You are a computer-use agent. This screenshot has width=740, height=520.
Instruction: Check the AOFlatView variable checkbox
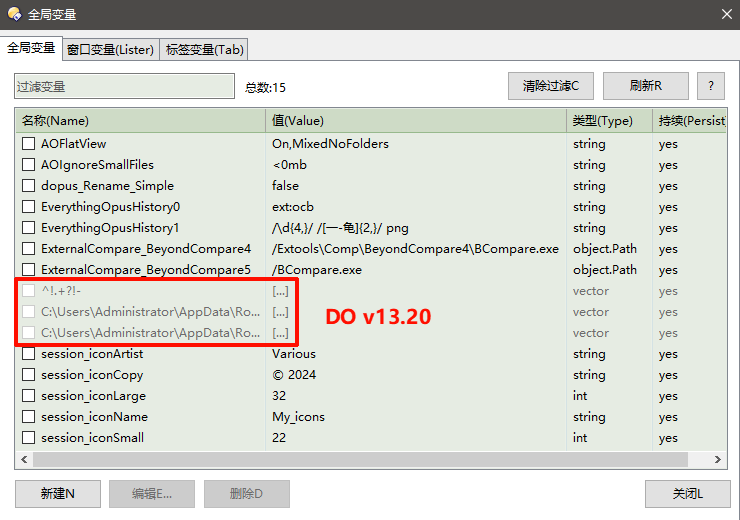coord(28,144)
